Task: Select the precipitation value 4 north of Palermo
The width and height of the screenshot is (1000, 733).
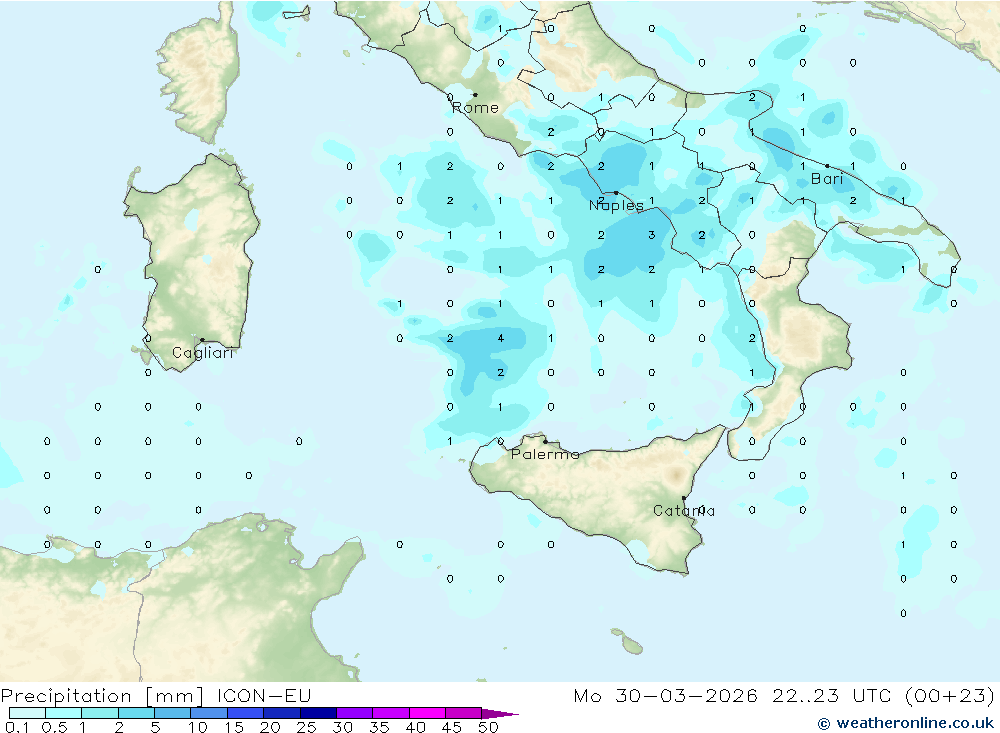Action: click(x=501, y=338)
